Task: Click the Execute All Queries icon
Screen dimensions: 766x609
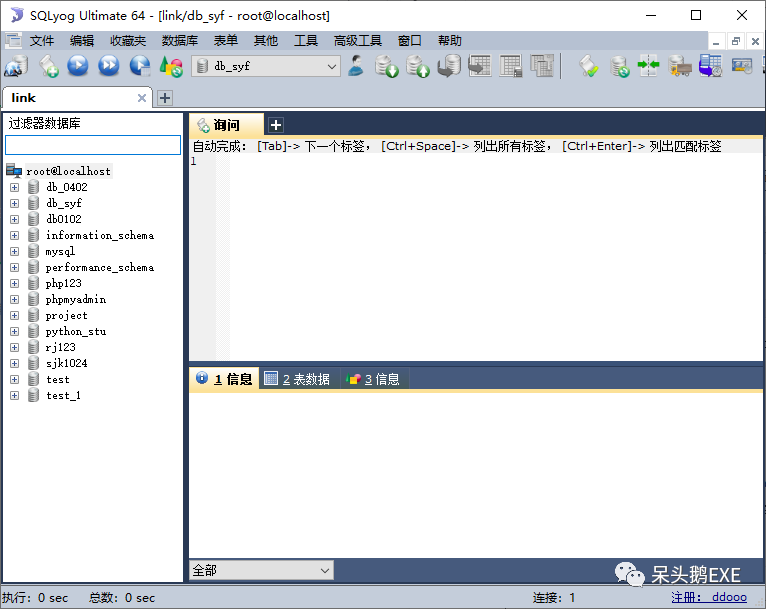Action: click(108, 66)
